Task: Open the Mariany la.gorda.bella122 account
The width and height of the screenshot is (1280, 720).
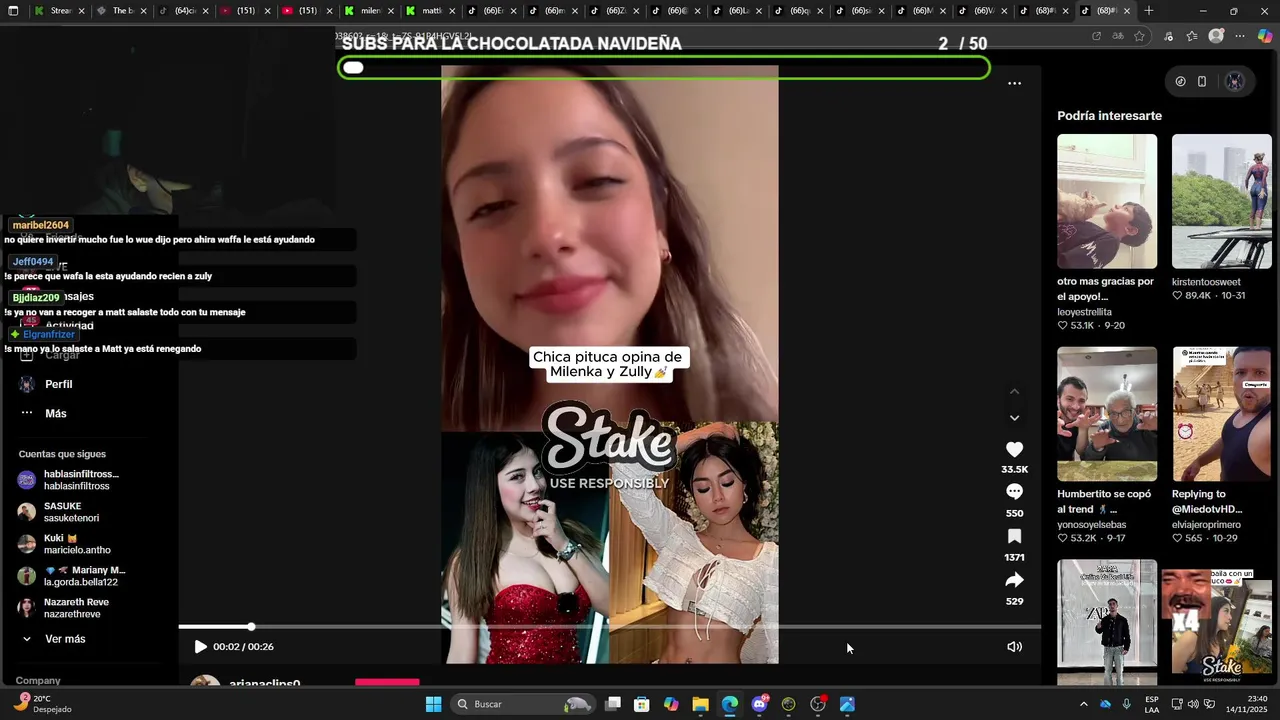Action: (72, 576)
